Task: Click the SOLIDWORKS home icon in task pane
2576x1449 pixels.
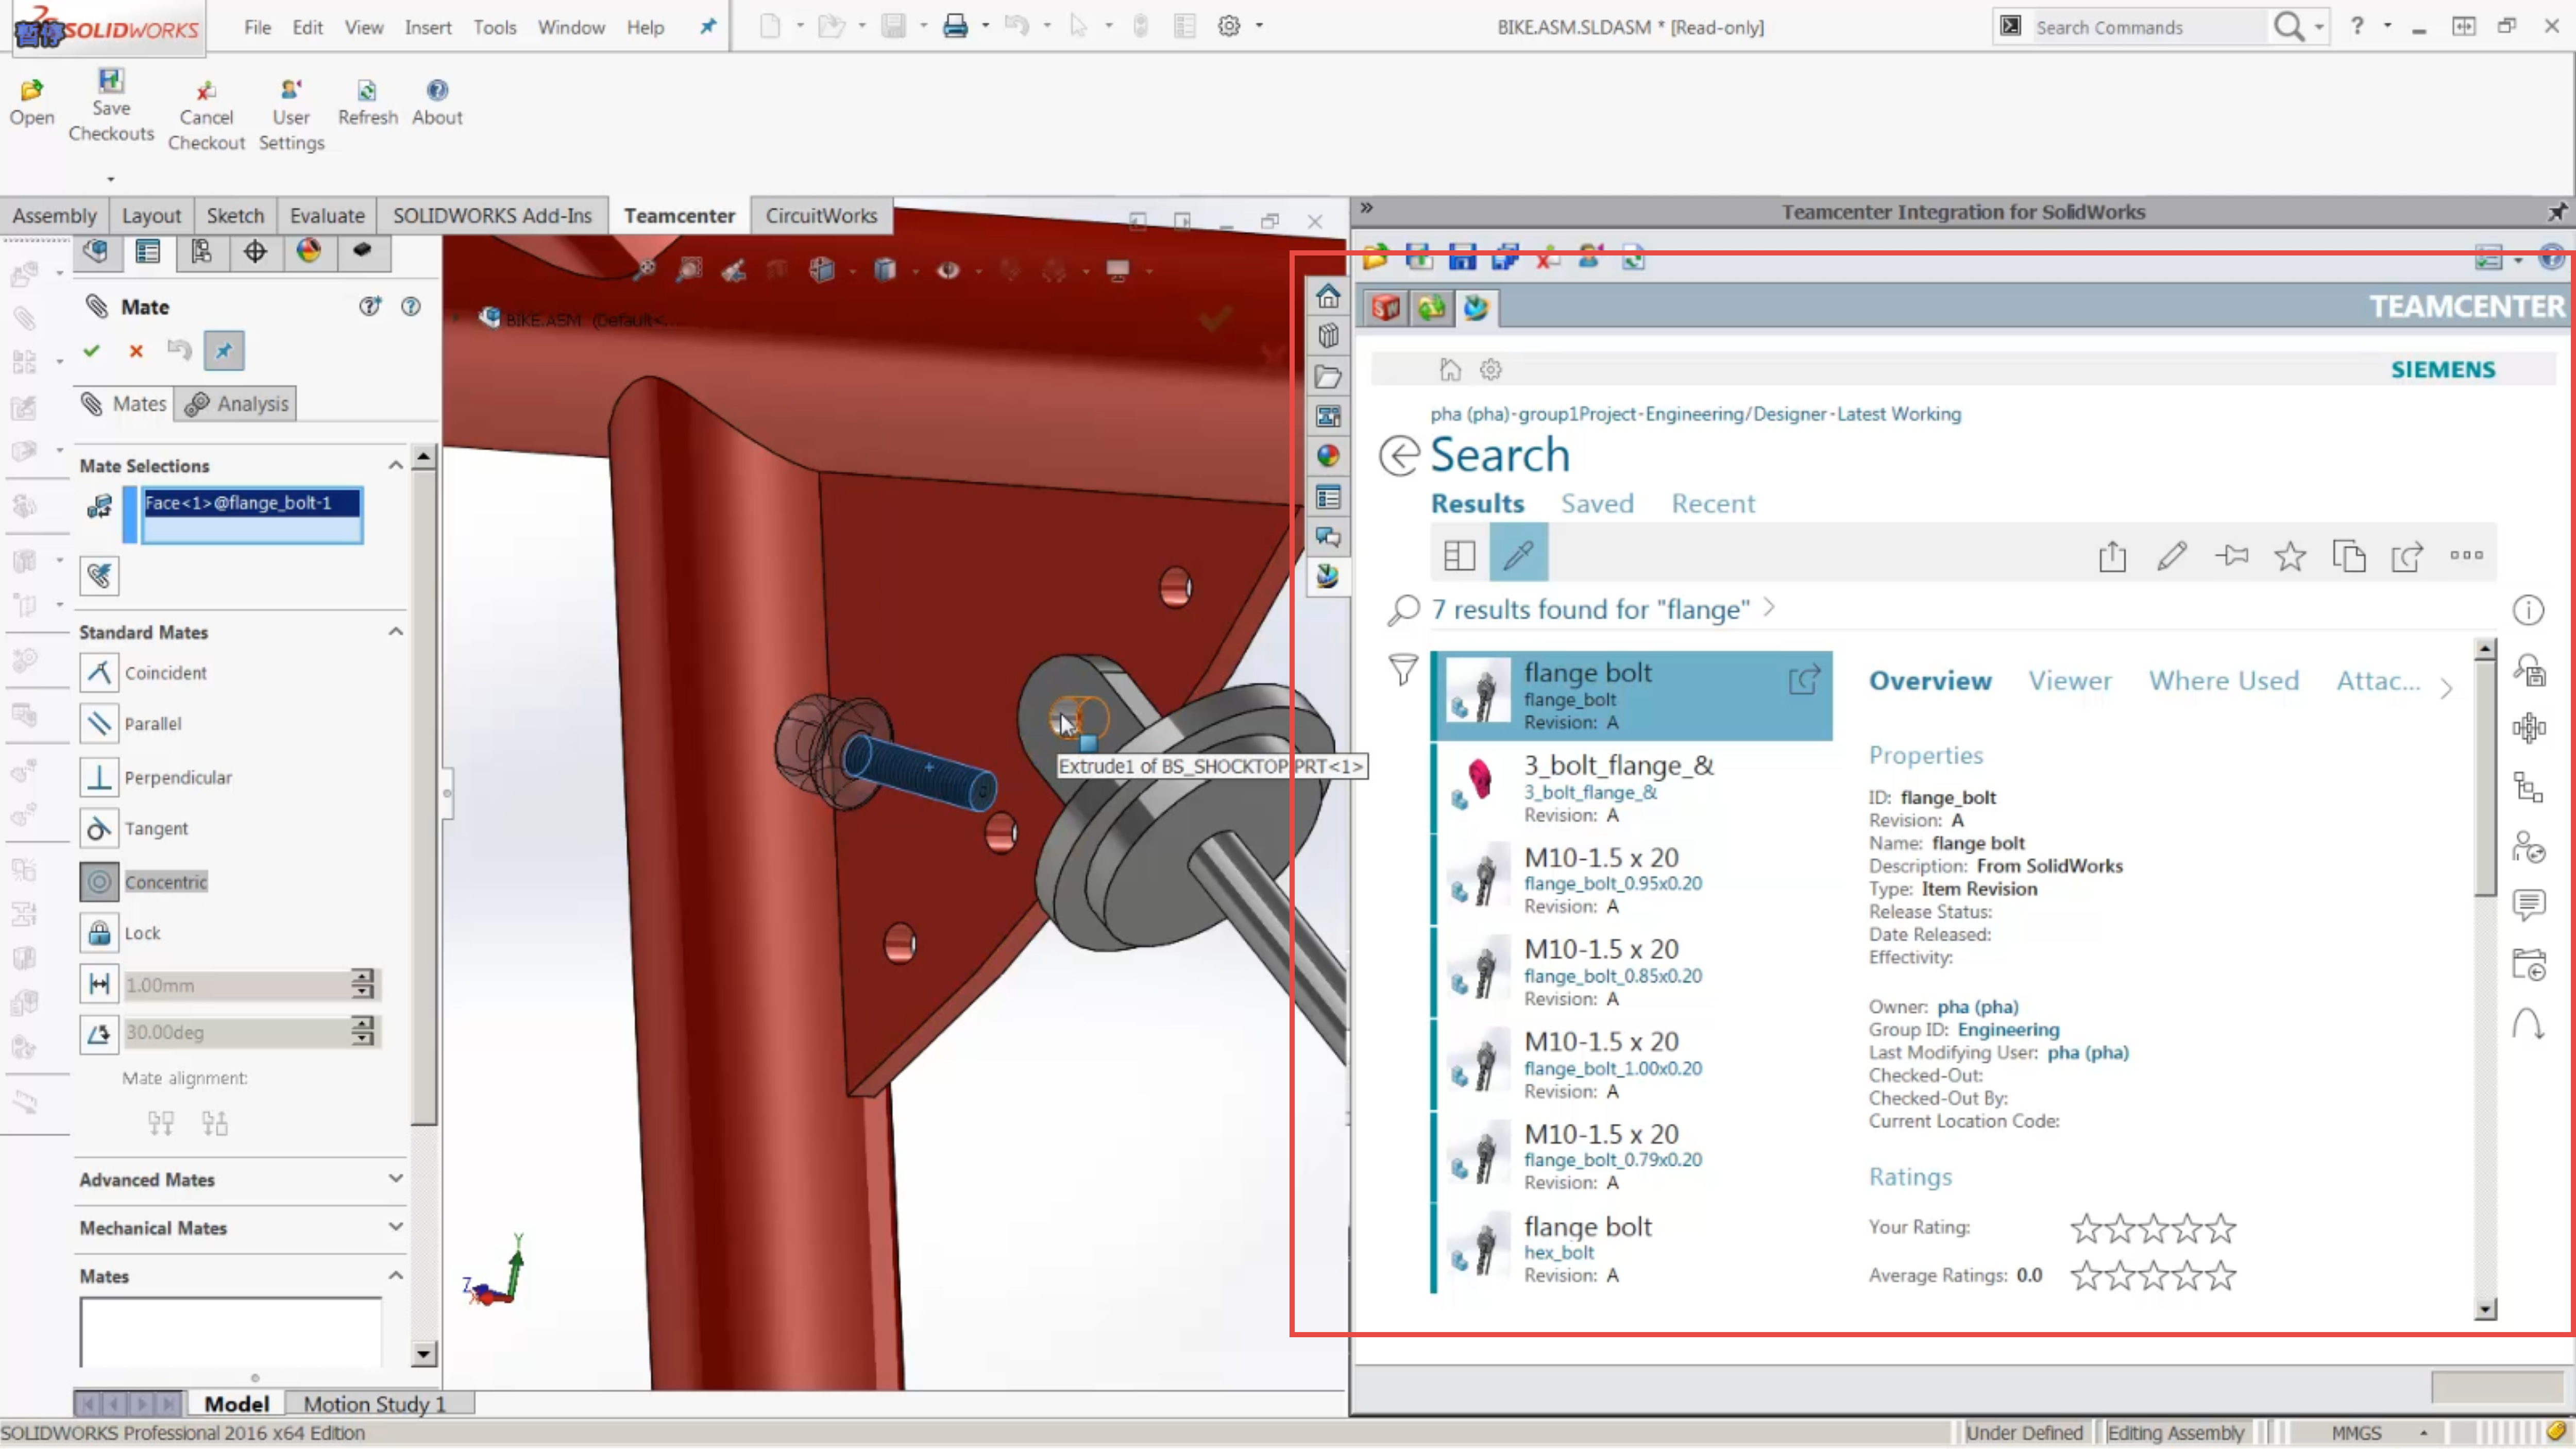Action: tap(1327, 296)
